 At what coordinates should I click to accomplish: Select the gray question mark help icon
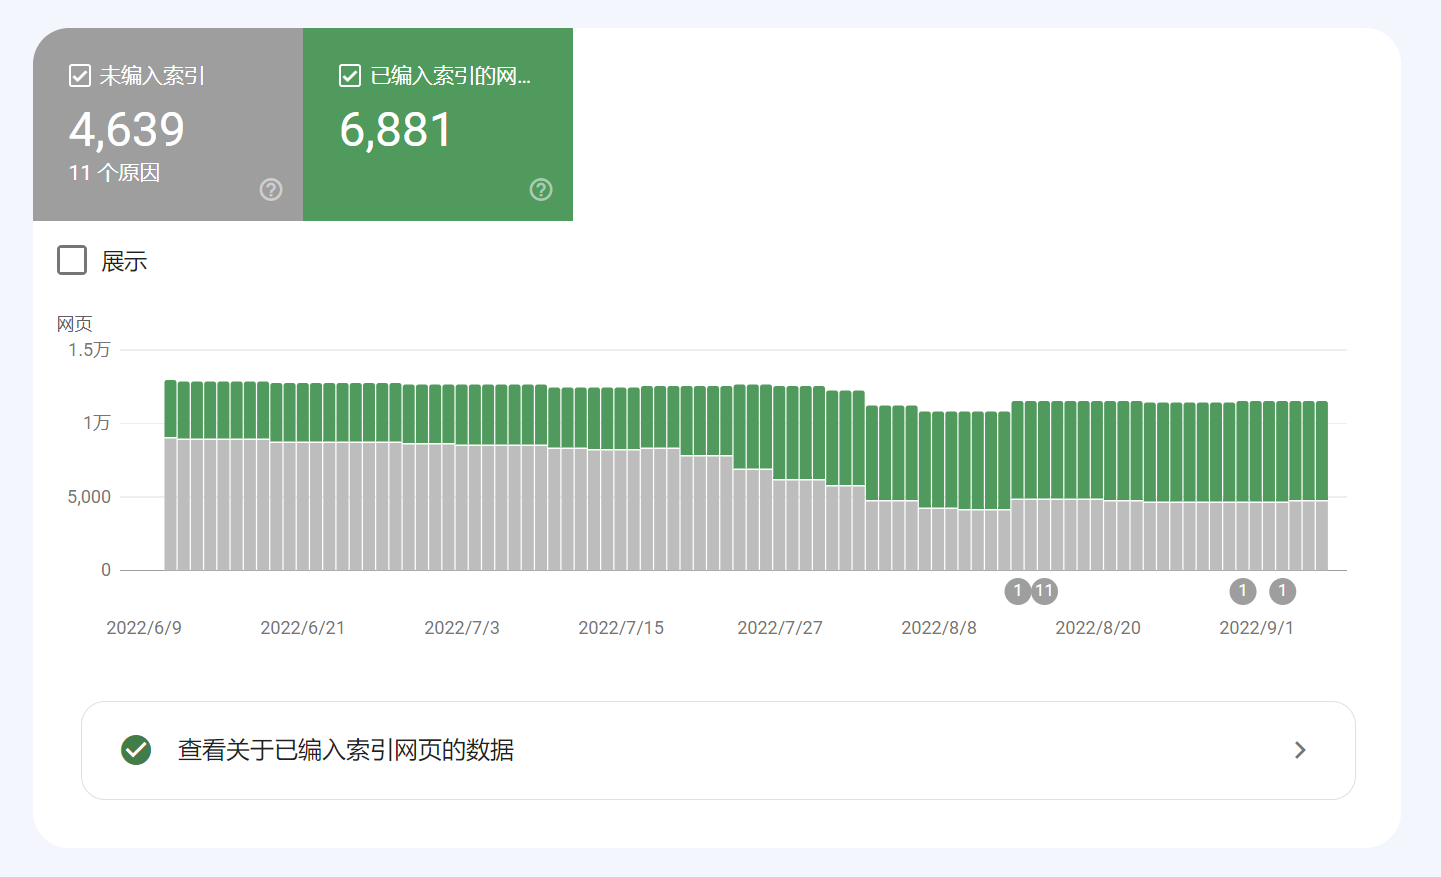[x=270, y=189]
